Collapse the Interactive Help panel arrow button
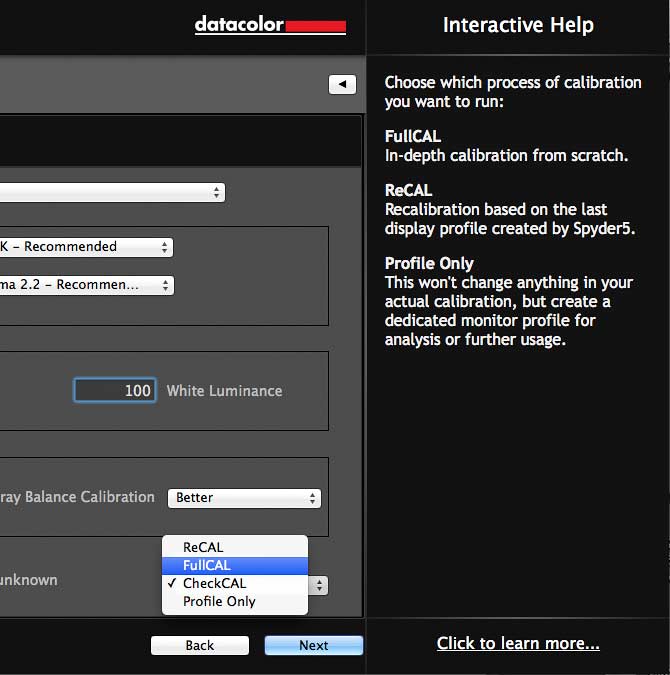 (342, 84)
